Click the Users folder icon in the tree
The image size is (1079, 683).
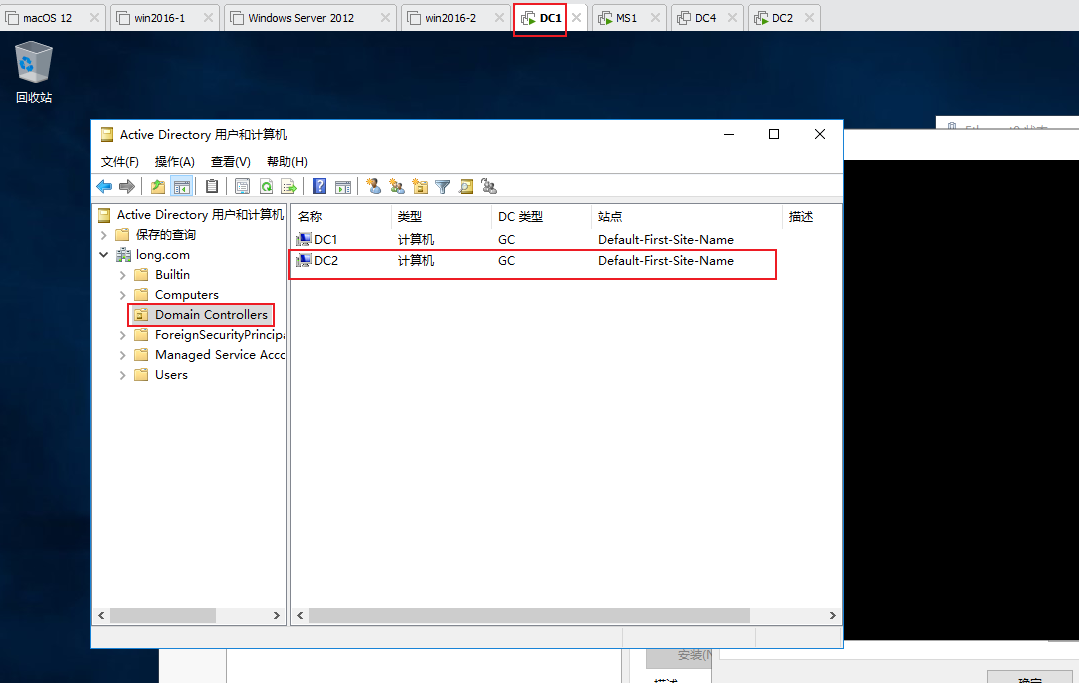click(x=141, y=375)
